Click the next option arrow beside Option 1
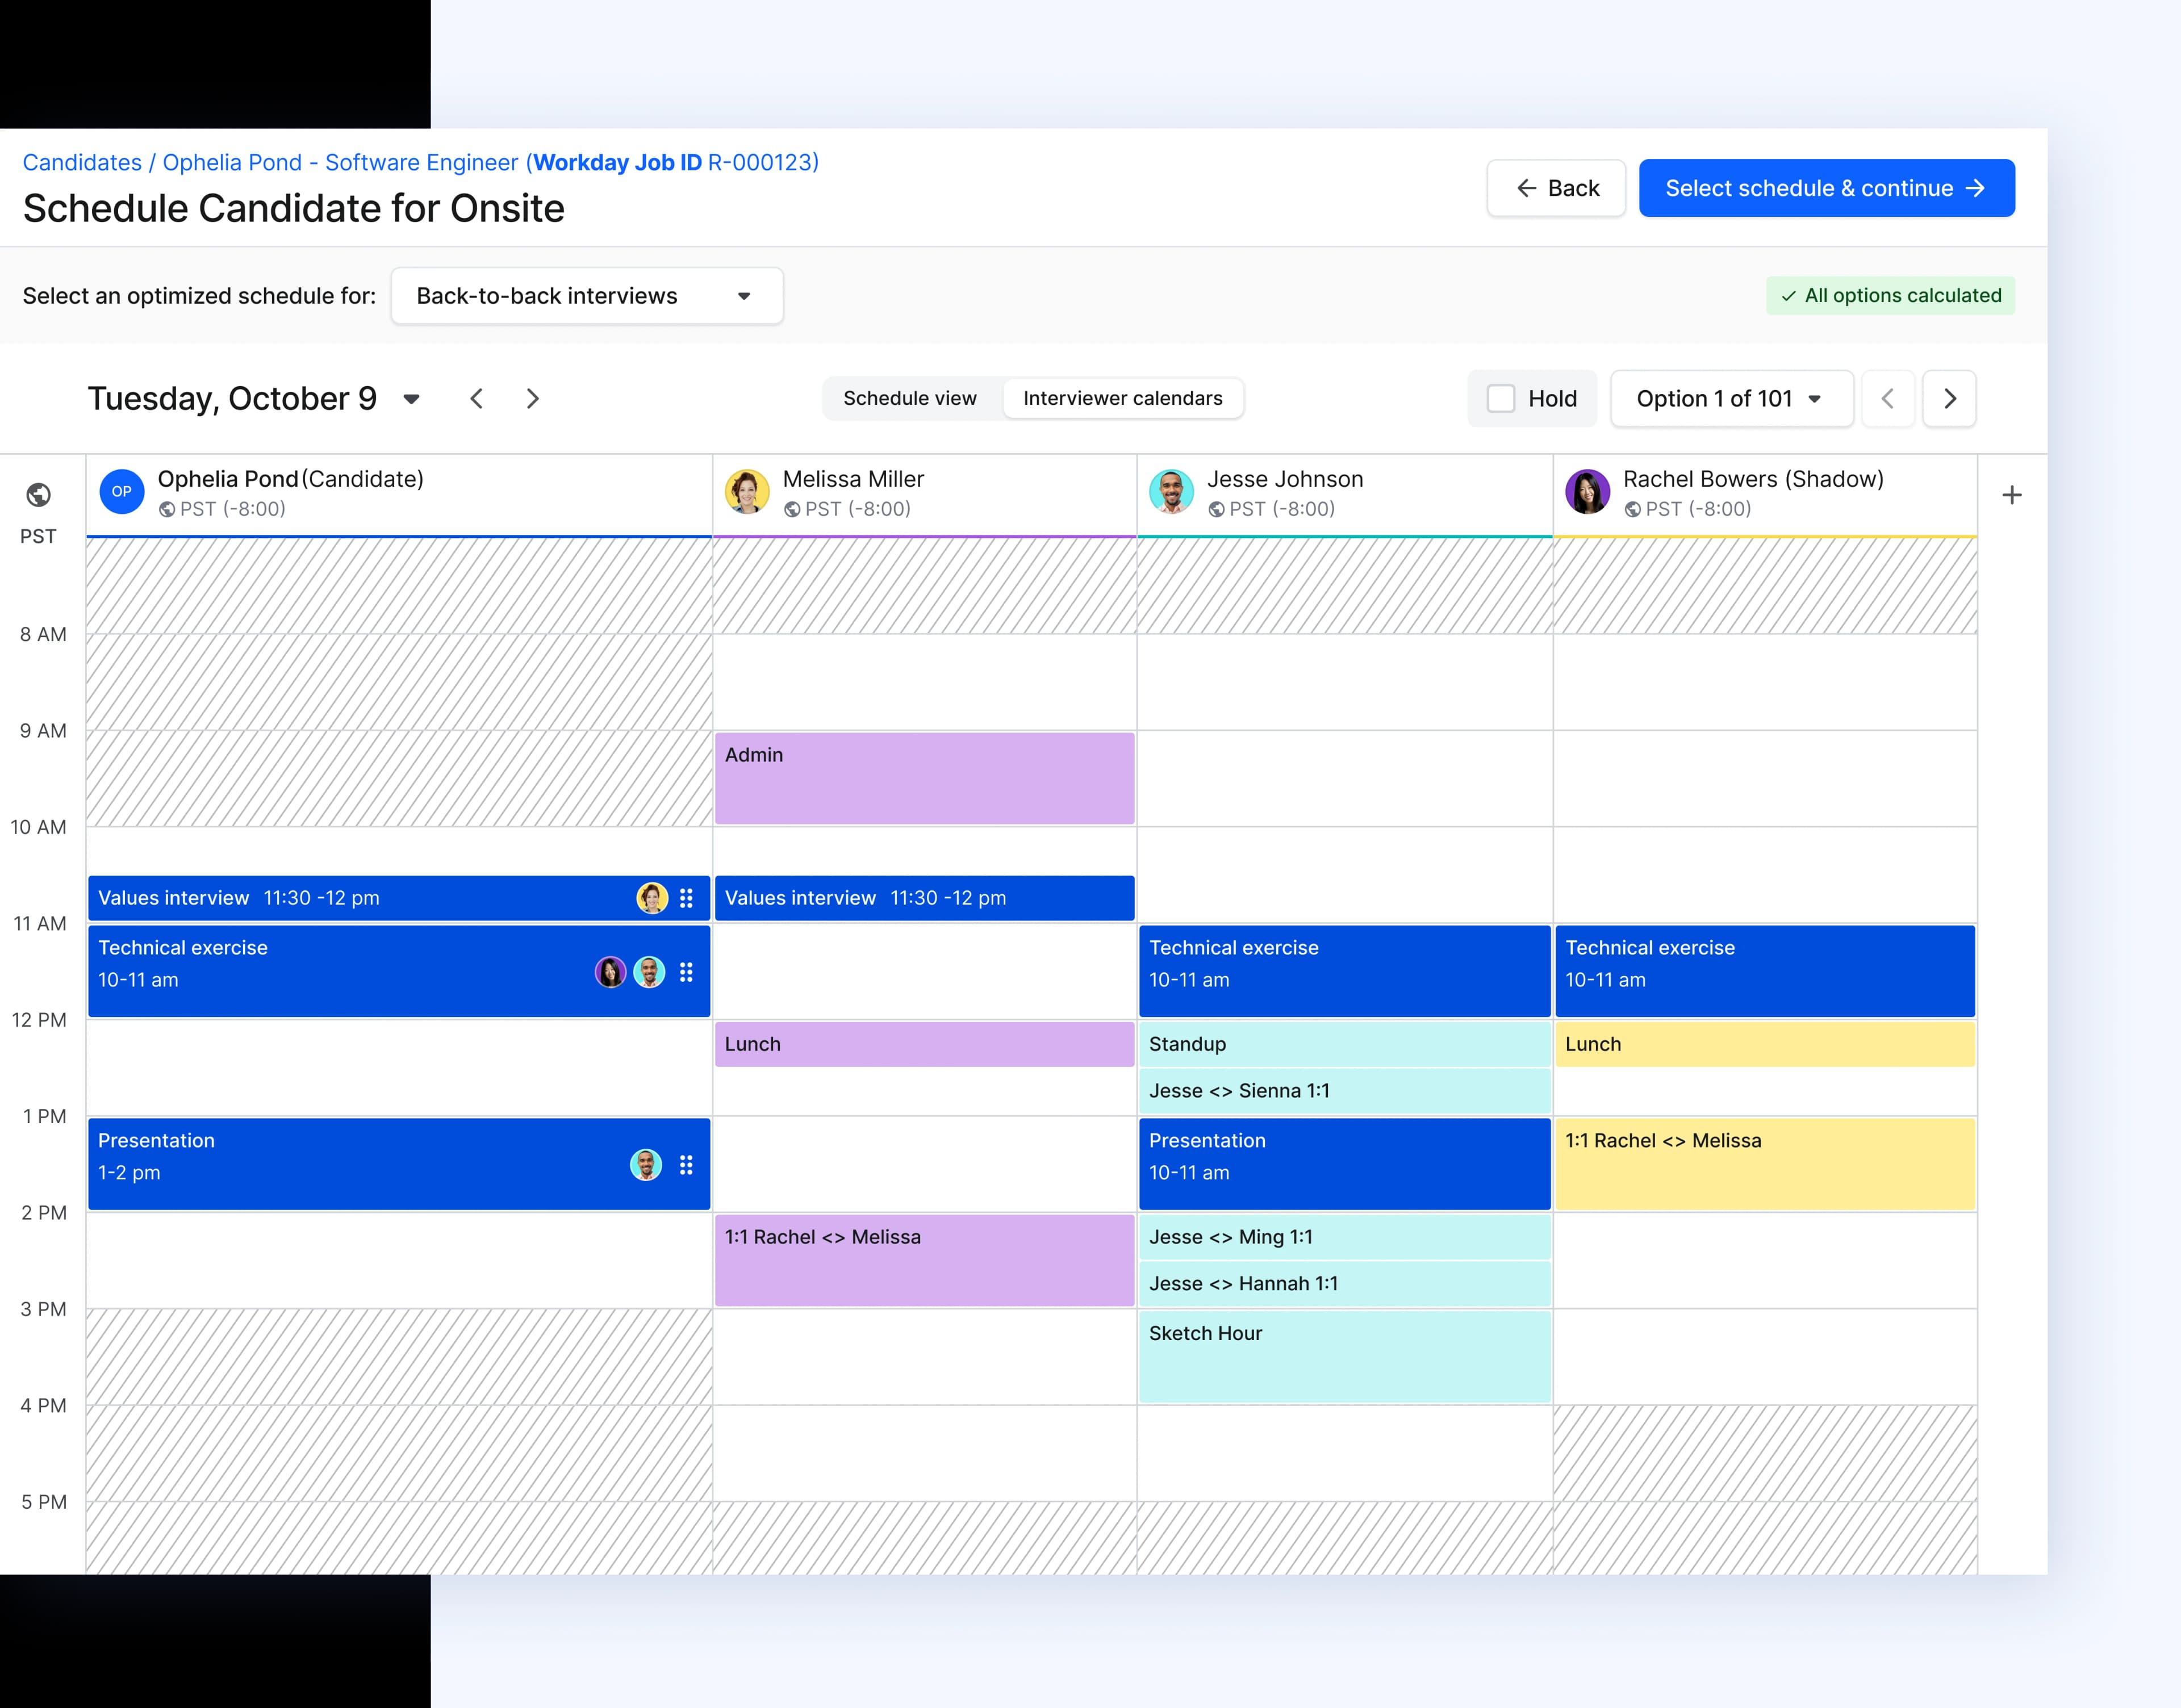This screenshot has width=2181, height=1708. 1949,398
